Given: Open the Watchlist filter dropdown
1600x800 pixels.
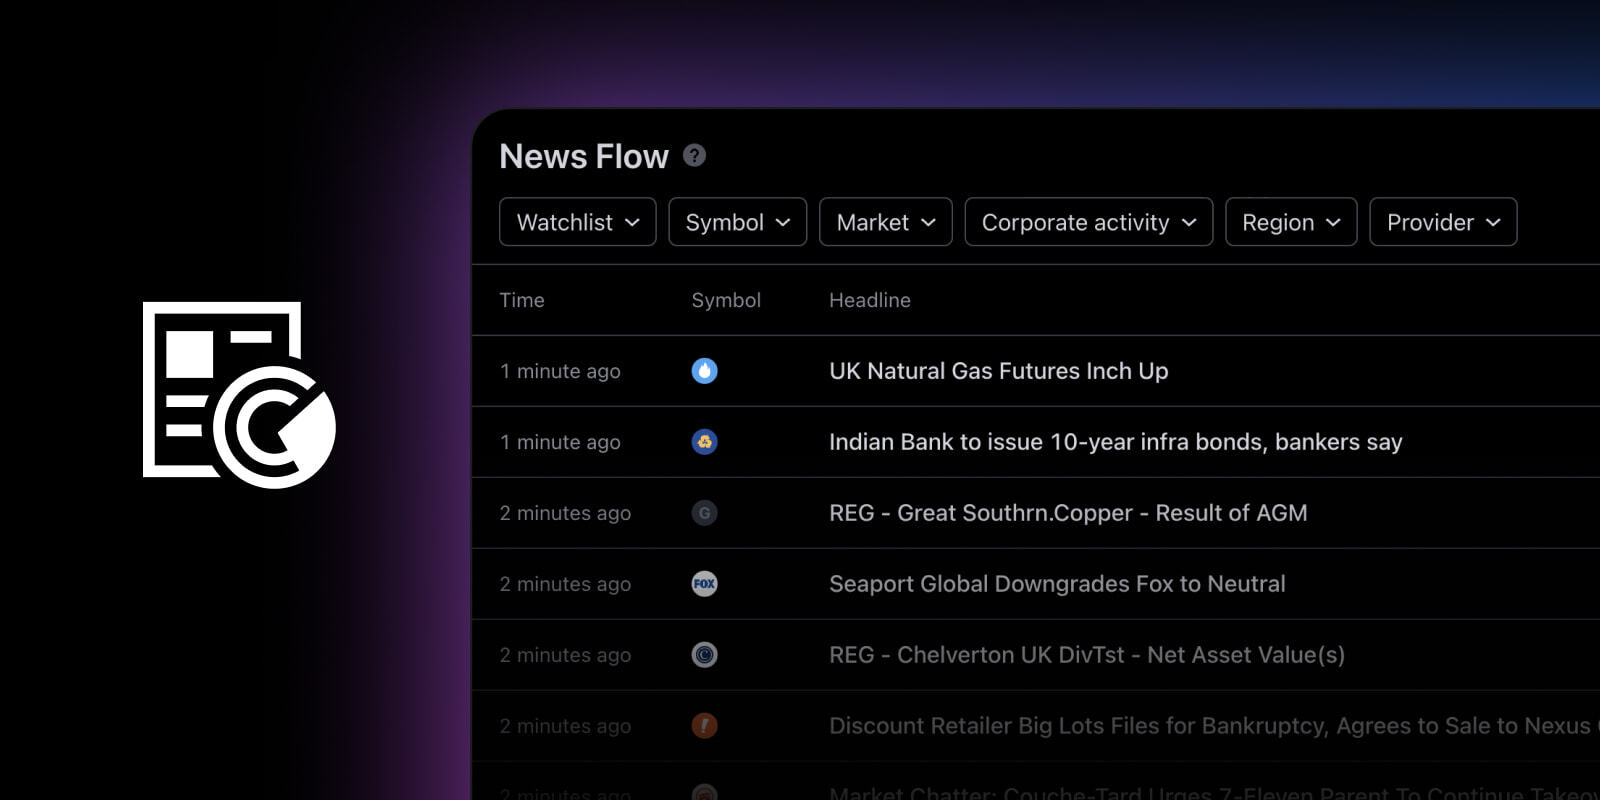Looking at the screenshot, I should [x=577, y=222].
